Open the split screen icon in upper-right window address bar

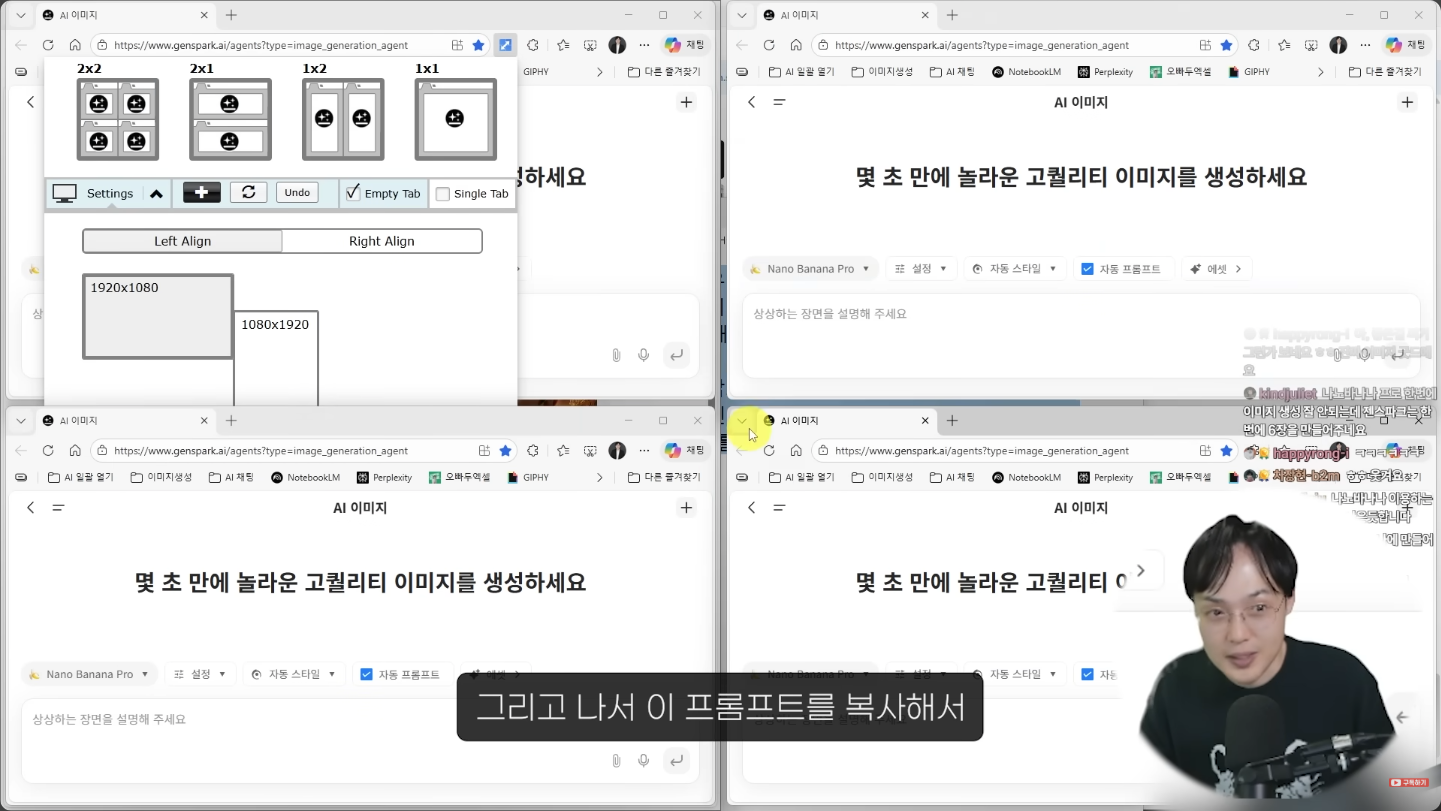[x=1205, y=45]
